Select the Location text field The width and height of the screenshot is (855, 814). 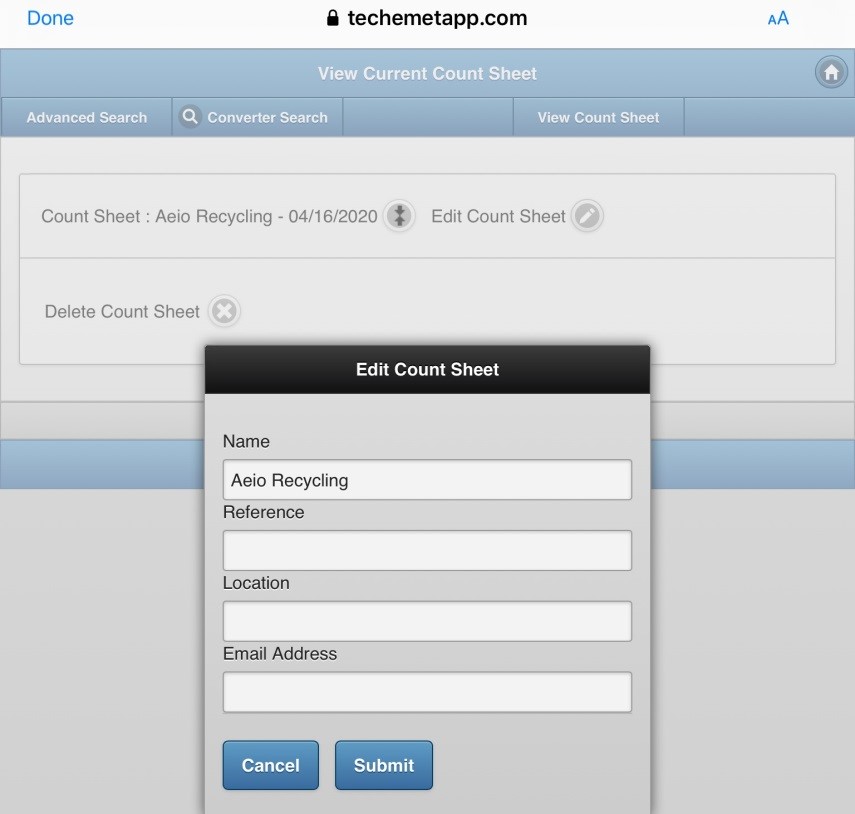427,621
